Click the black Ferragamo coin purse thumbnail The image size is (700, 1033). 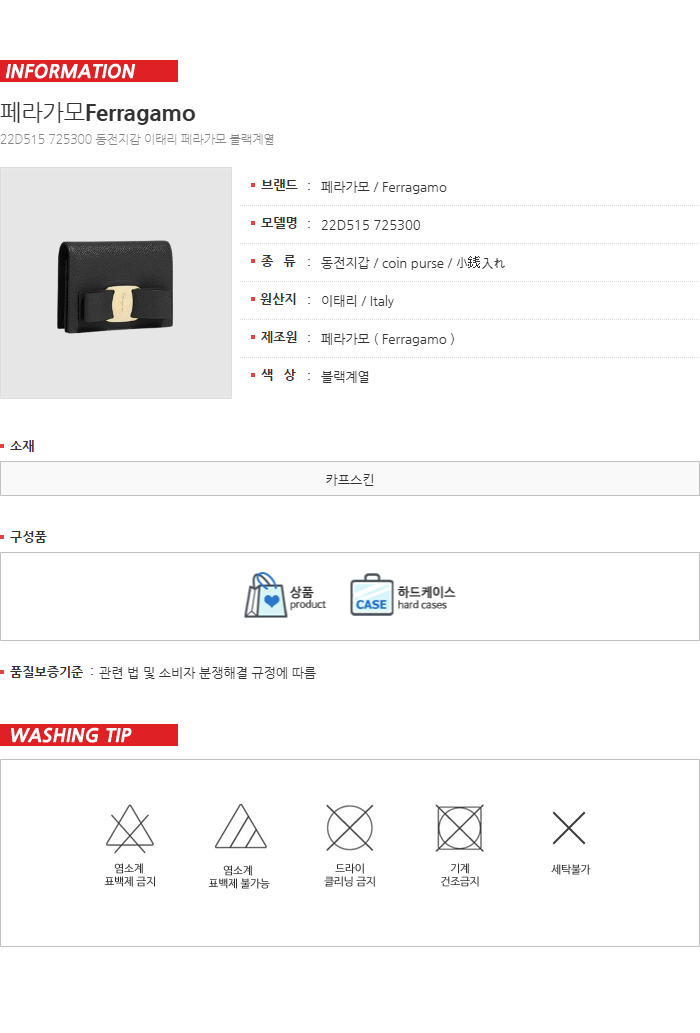tap(116, 283)
